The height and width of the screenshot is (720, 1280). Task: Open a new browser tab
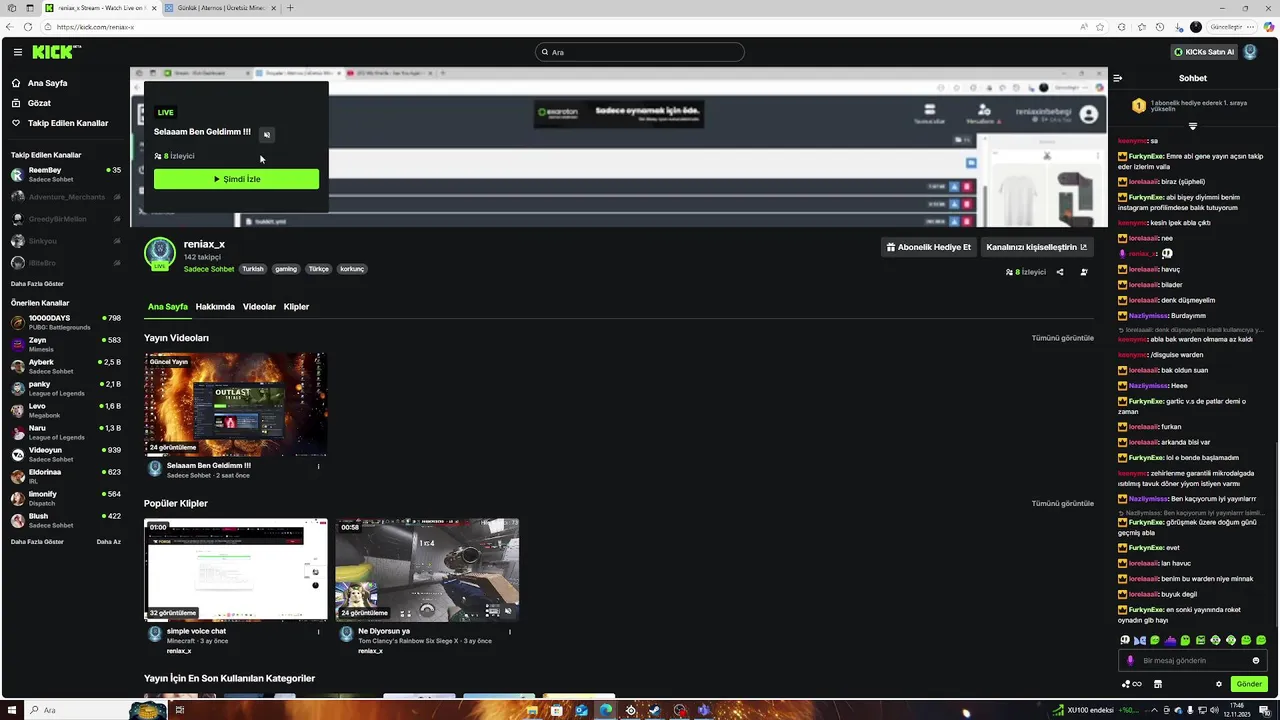(x=290, y=8)
